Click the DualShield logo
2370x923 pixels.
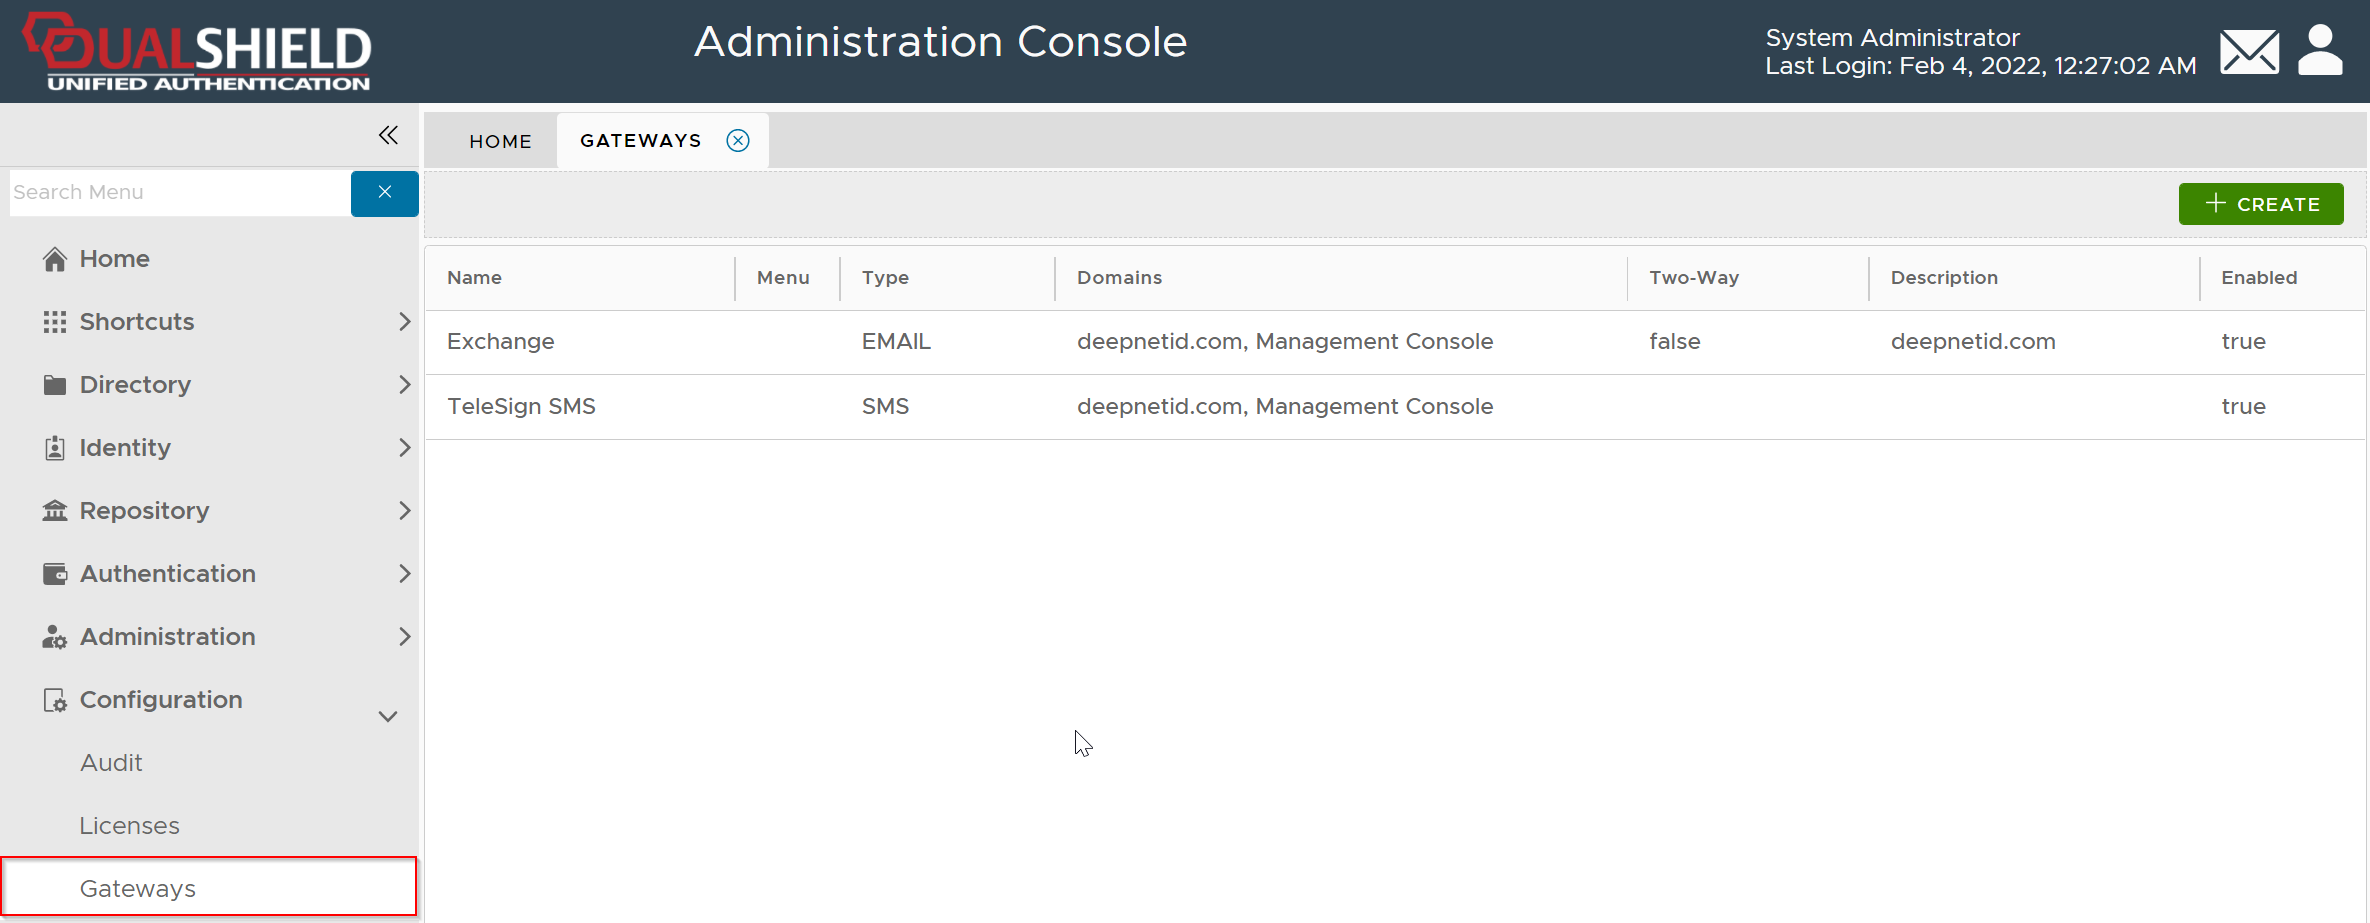(198, 52)
